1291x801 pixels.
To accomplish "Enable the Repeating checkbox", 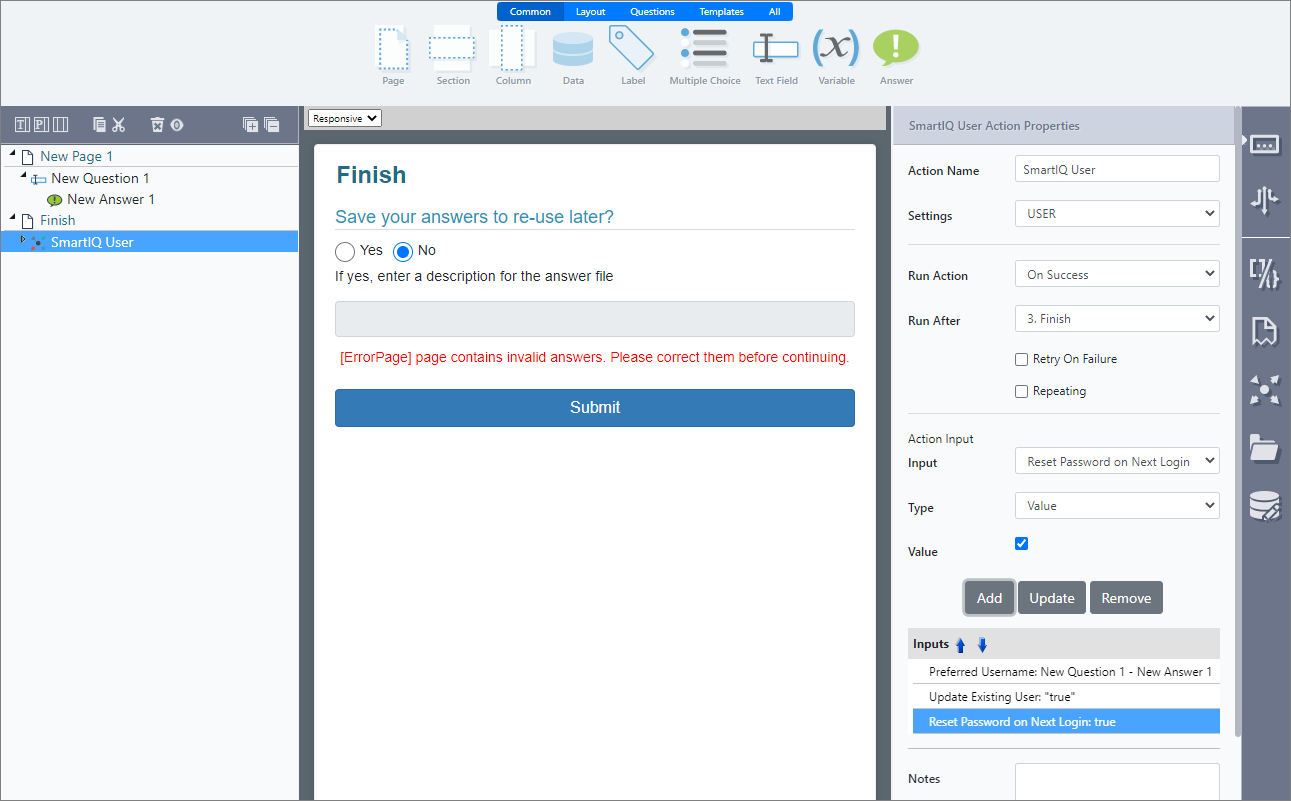I will [1021, 391].
